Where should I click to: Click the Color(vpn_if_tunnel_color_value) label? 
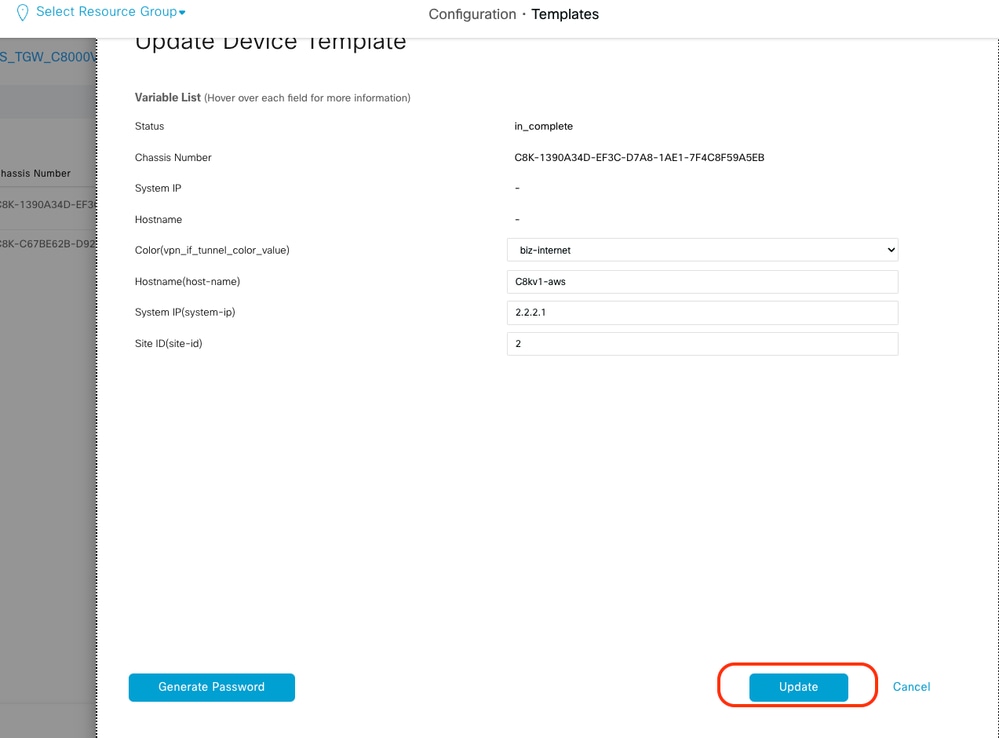tap(212, 250)
